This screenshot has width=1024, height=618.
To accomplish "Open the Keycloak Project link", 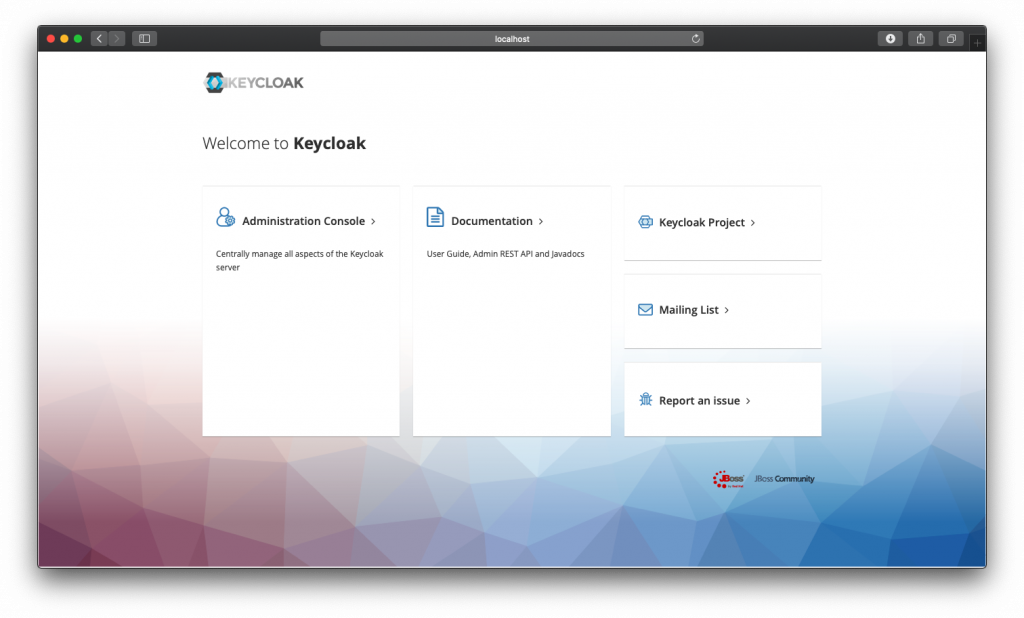I will (701, 223).
